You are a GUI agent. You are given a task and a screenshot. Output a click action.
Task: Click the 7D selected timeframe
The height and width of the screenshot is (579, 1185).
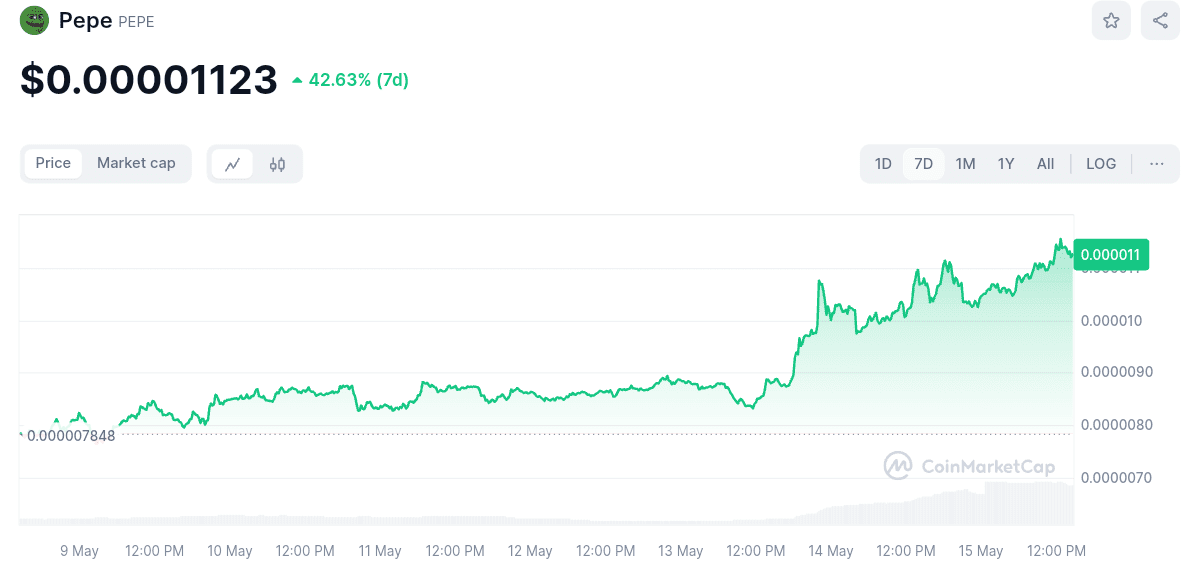923,163
